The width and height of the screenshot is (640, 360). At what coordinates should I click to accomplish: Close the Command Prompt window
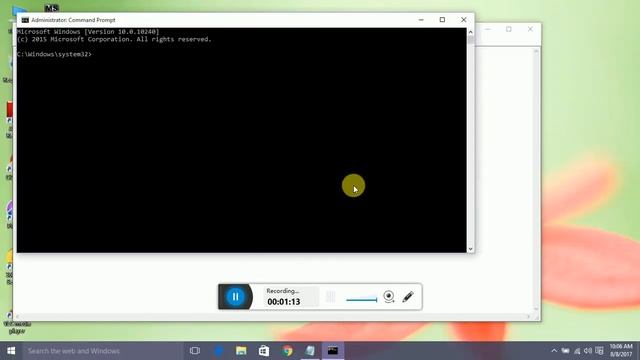[x=464, y=20]
